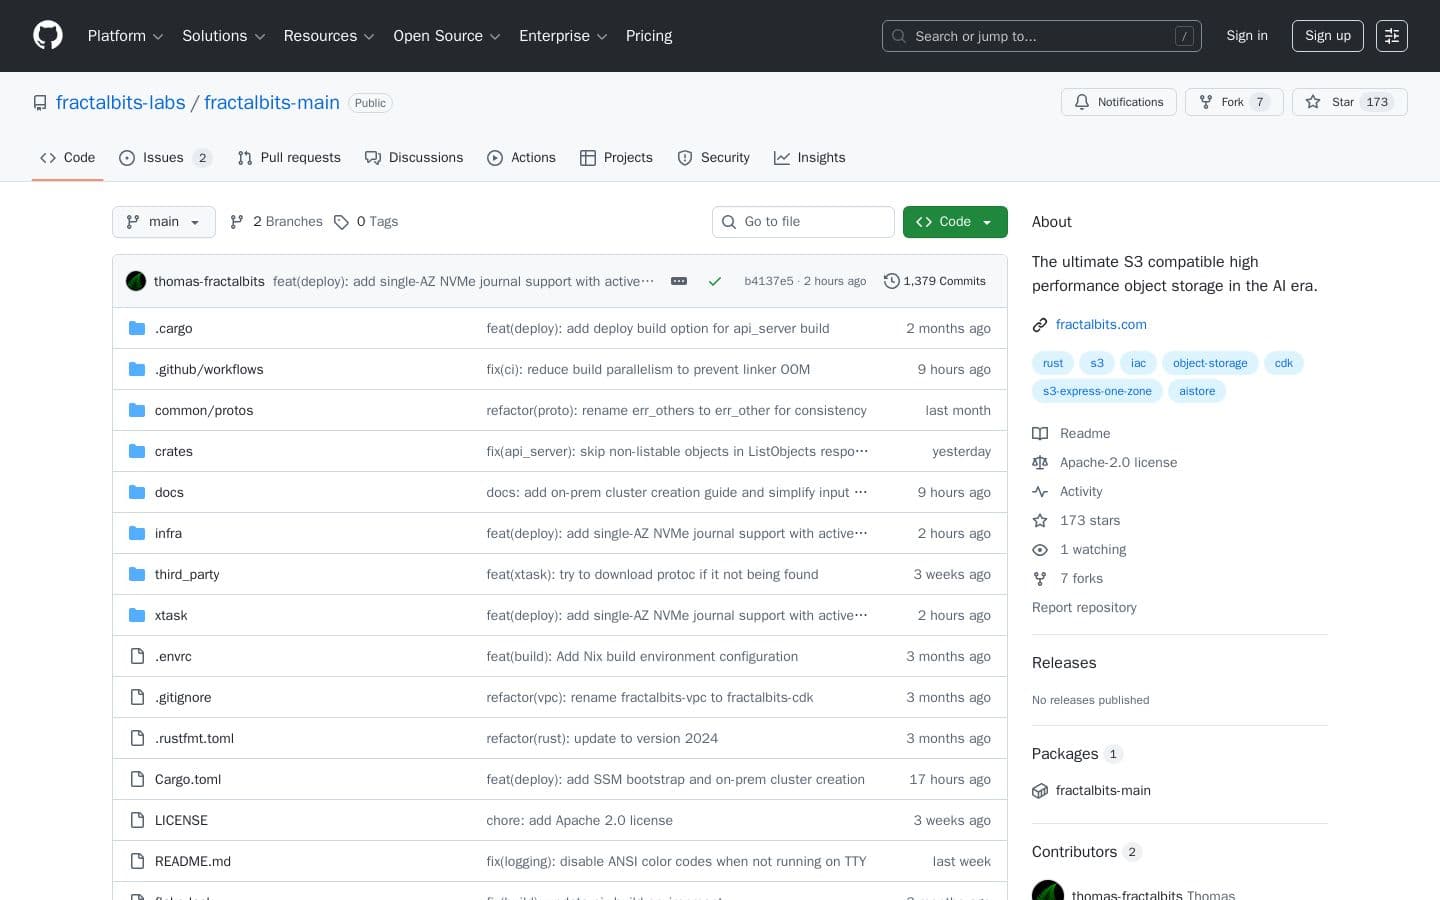Click the Sign in link
The width and height of the screenshot is (1440, 900).
[x=1247, y=36]
